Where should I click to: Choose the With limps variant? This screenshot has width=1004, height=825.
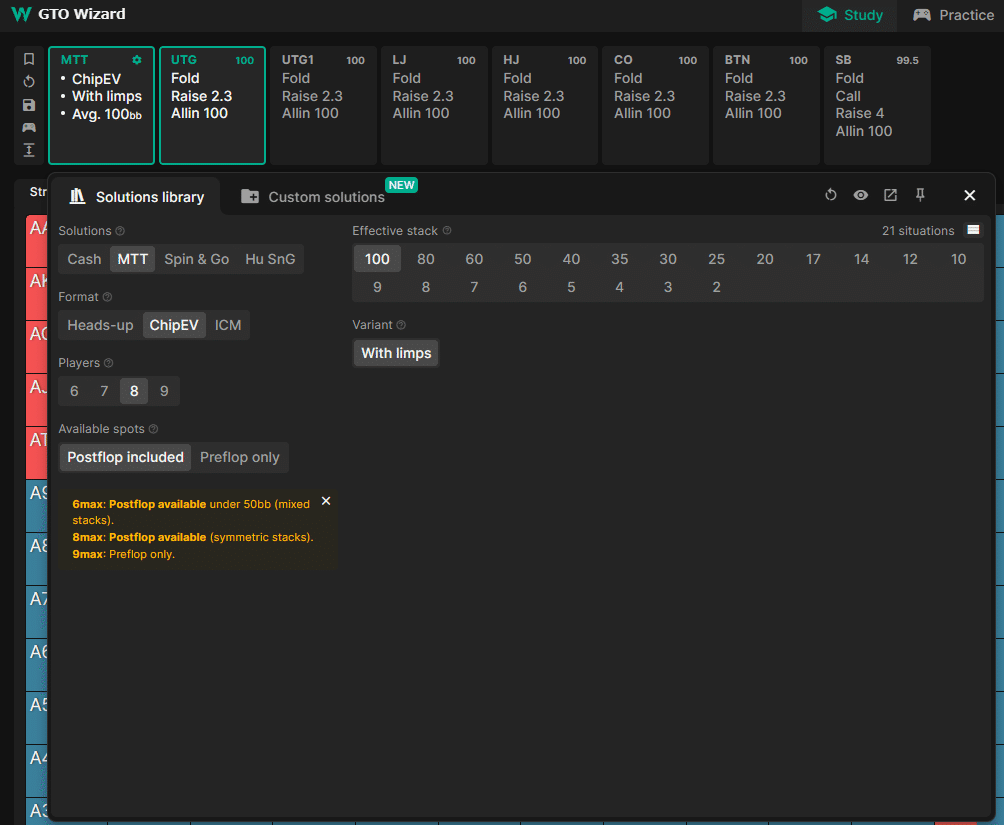click(x=395, y=353)
